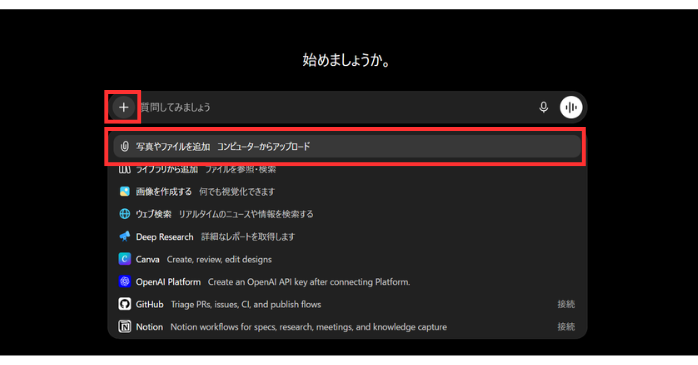Click the Notion logo icon
Image resolution: width=698 pixels, height=365 pixels.
[x=125, y=327]
